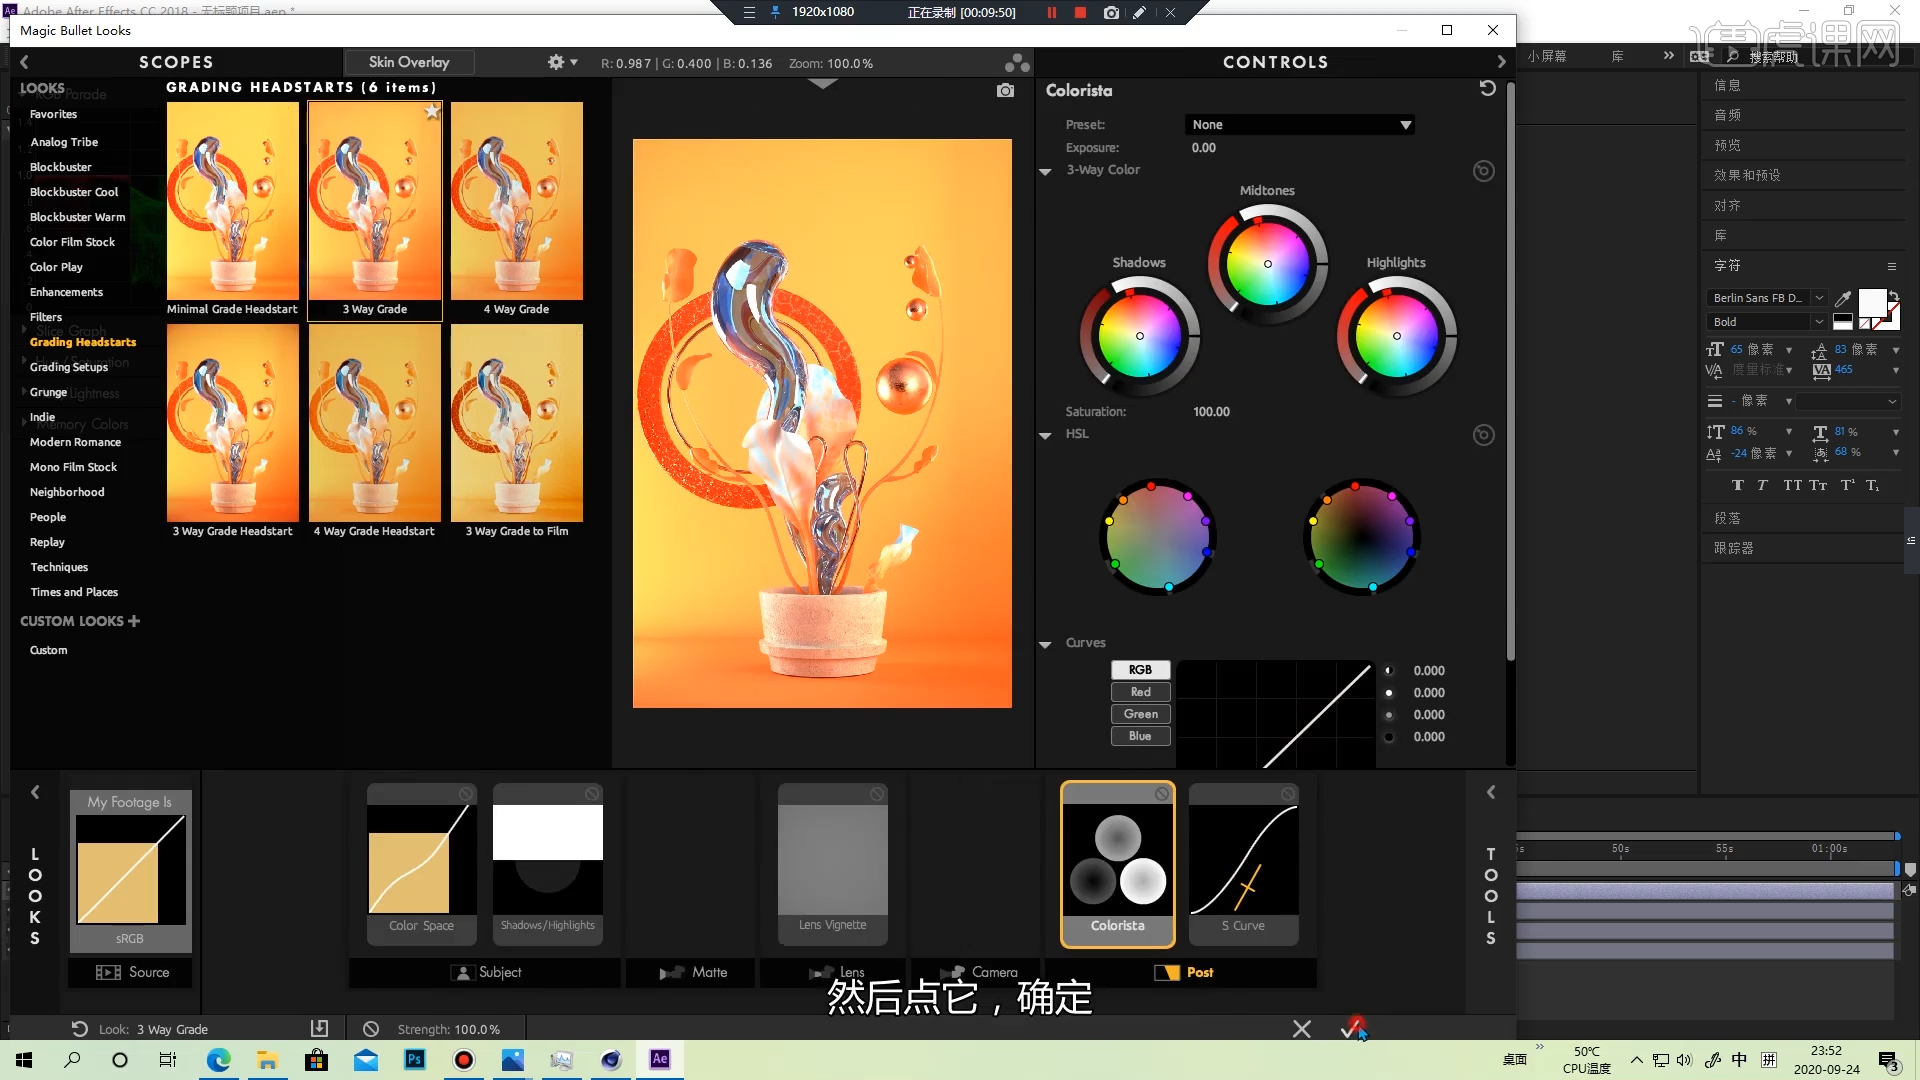Add a custom look with plus icon

(x=134, y=621)
